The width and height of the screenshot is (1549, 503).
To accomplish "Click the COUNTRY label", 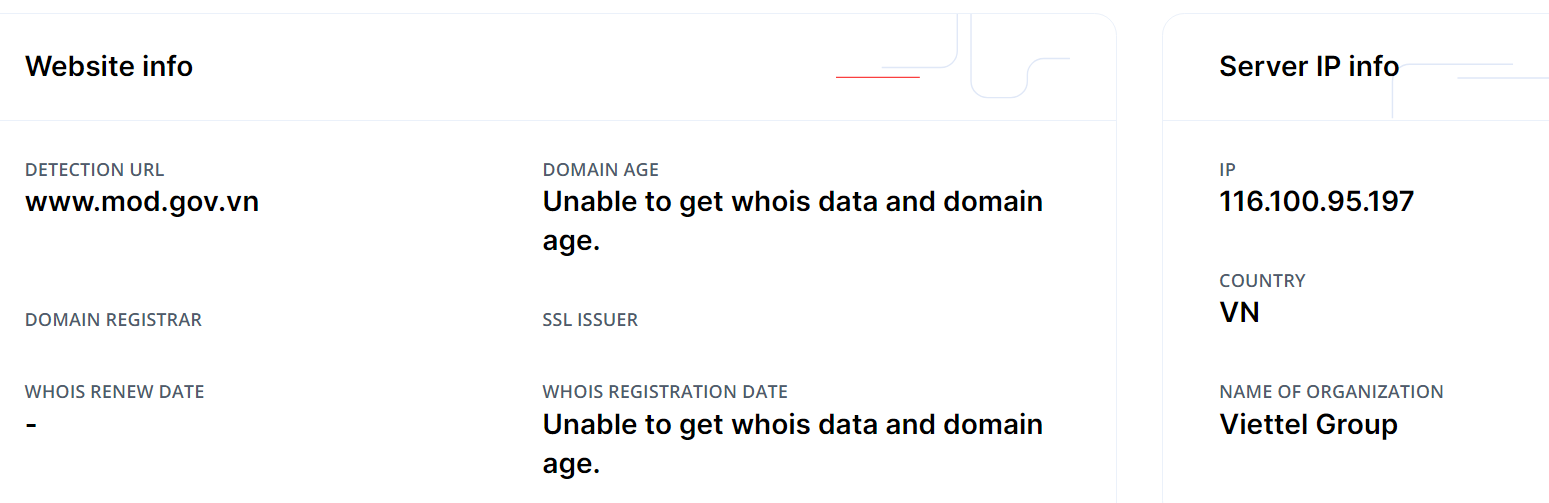I will [x=1262, y=281].
